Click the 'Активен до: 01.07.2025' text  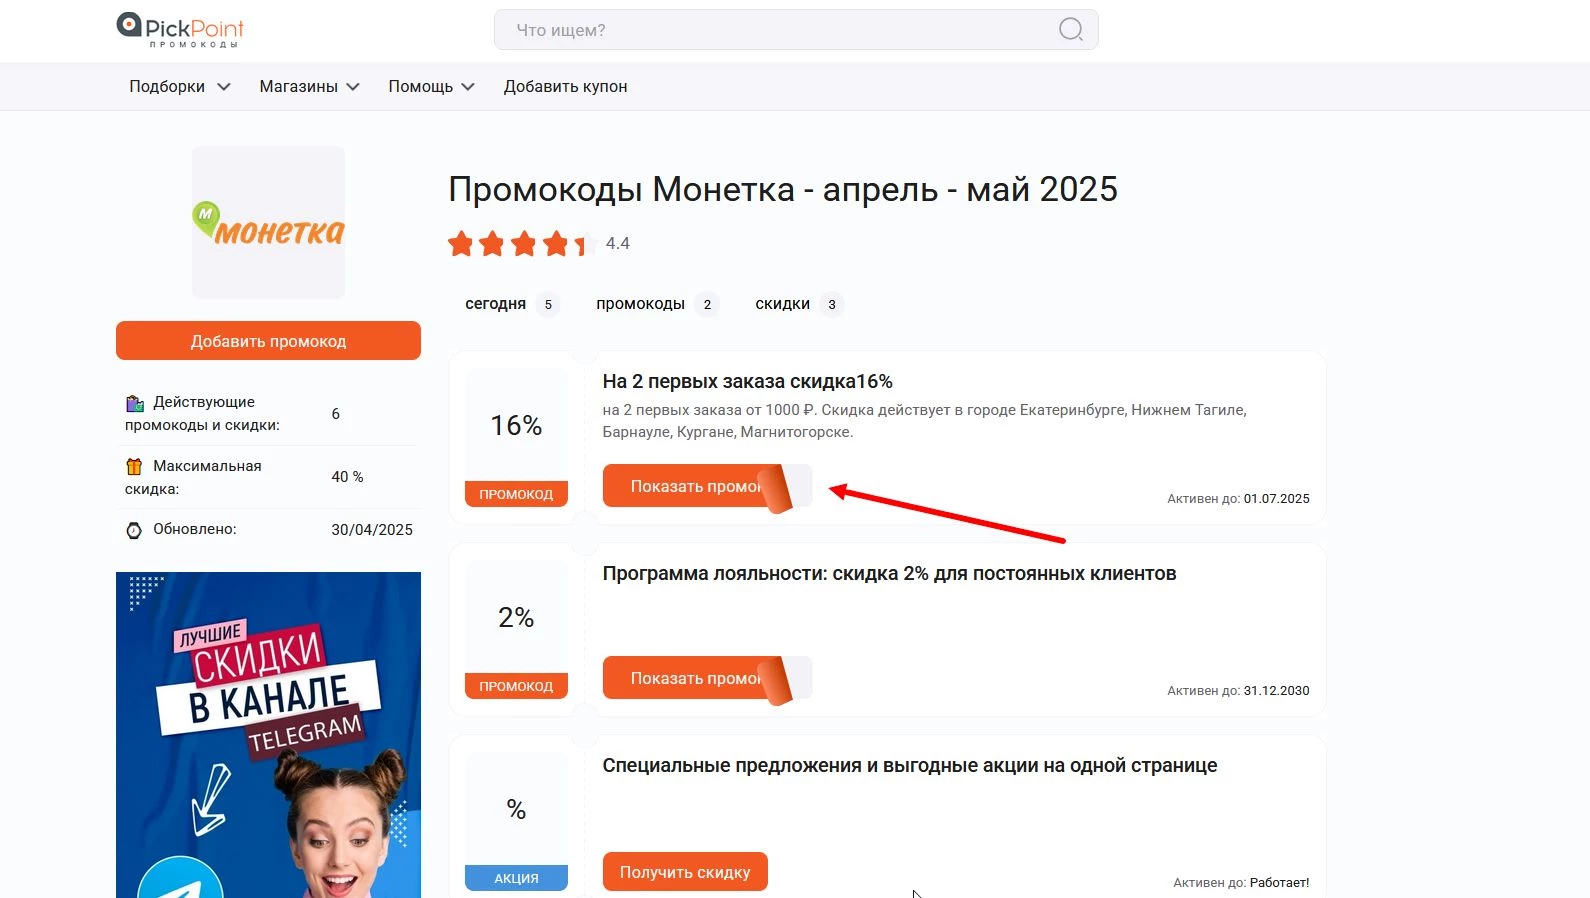tap(1238, 498)
